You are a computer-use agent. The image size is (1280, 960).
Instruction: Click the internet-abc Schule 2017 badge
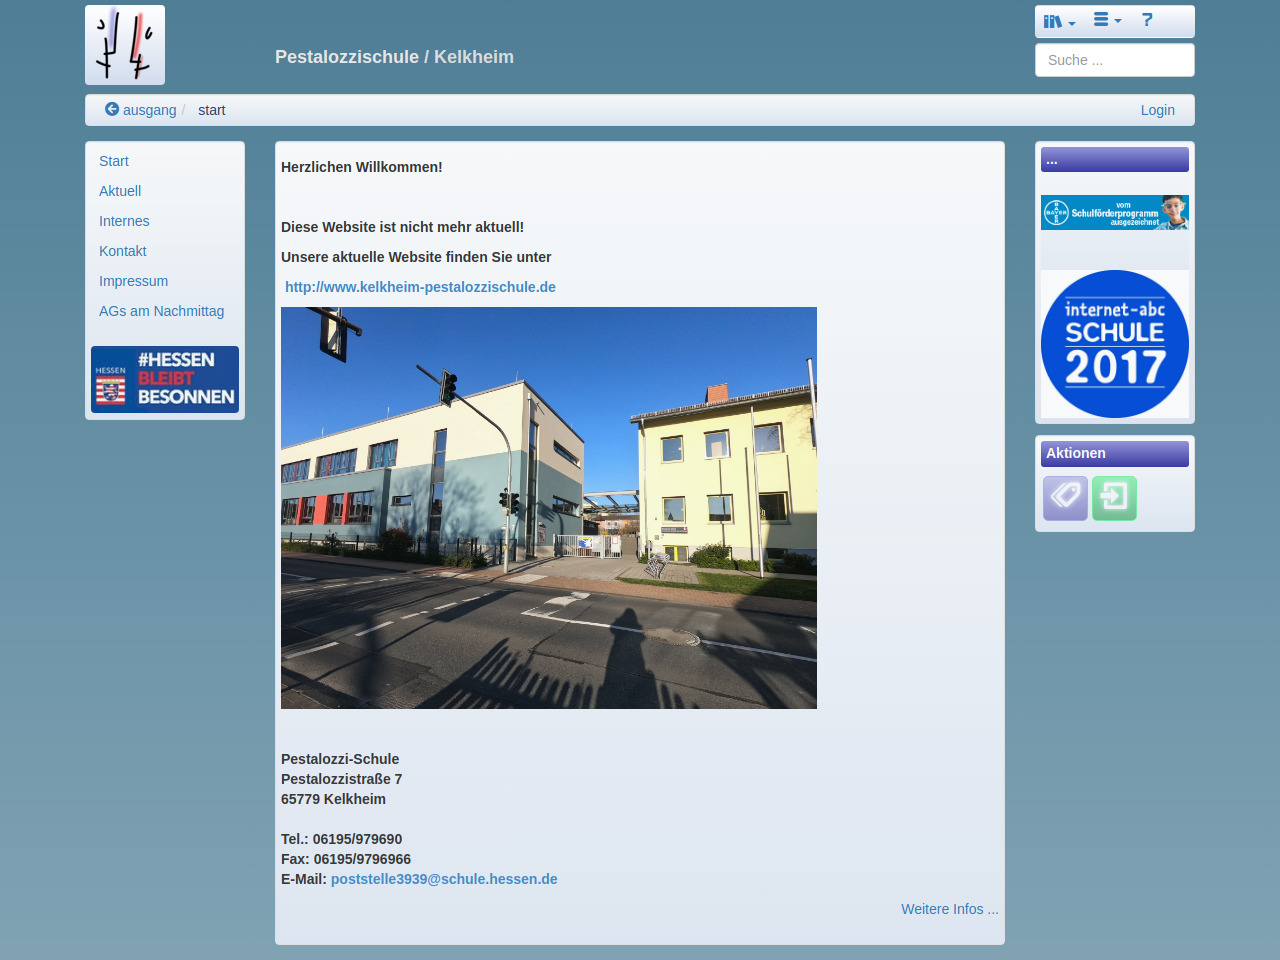pos(1114,344)
